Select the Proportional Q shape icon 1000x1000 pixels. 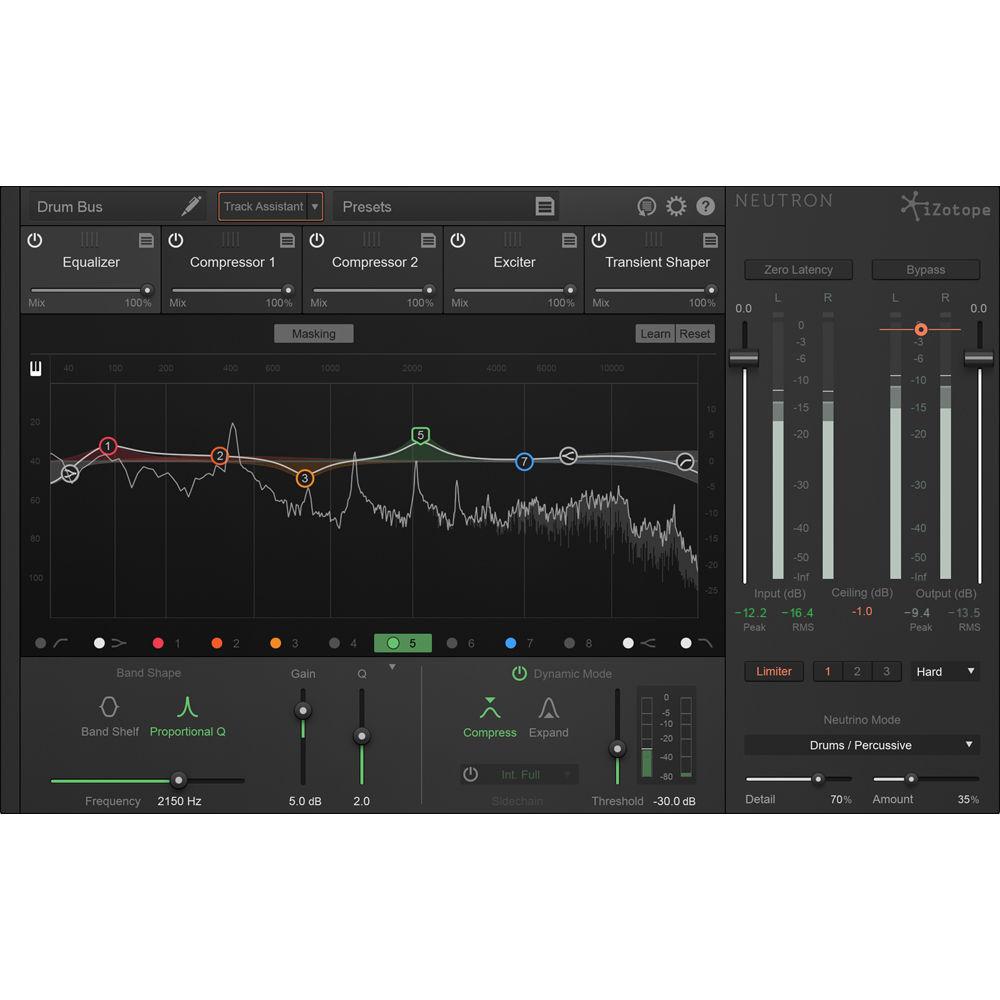187,707
